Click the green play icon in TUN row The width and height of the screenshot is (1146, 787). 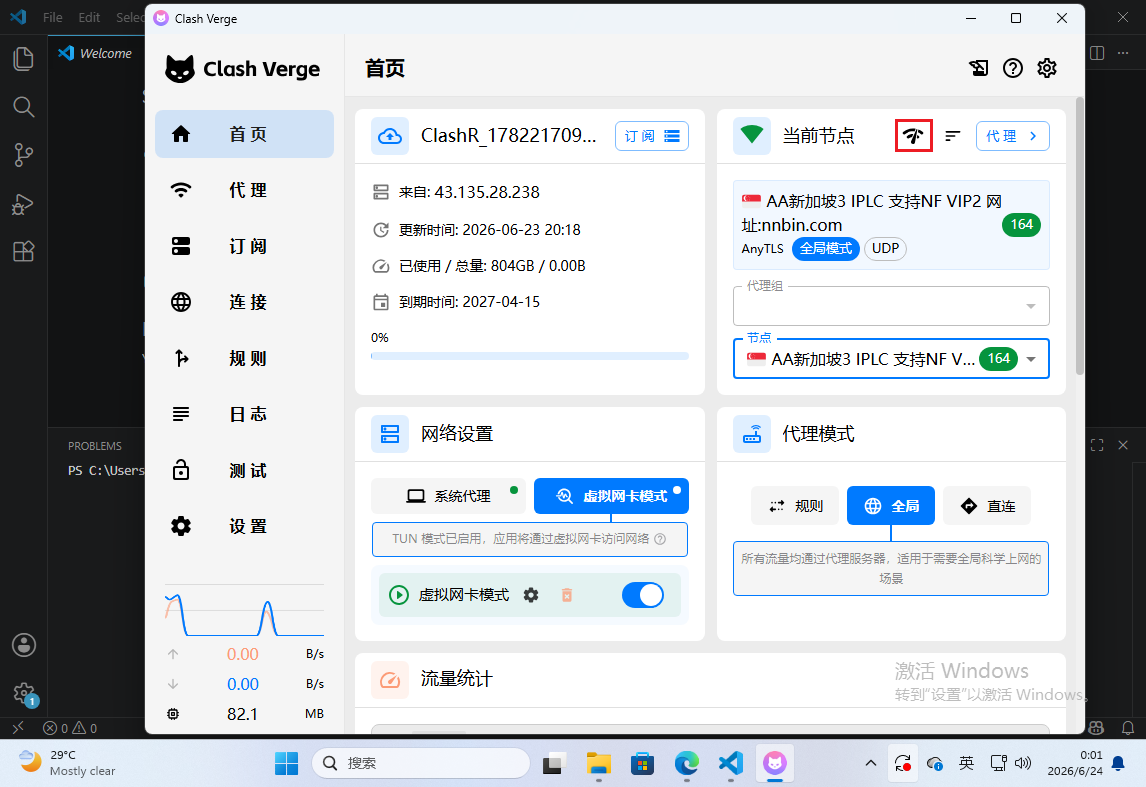pyautogui.click(x=398, y=595)
